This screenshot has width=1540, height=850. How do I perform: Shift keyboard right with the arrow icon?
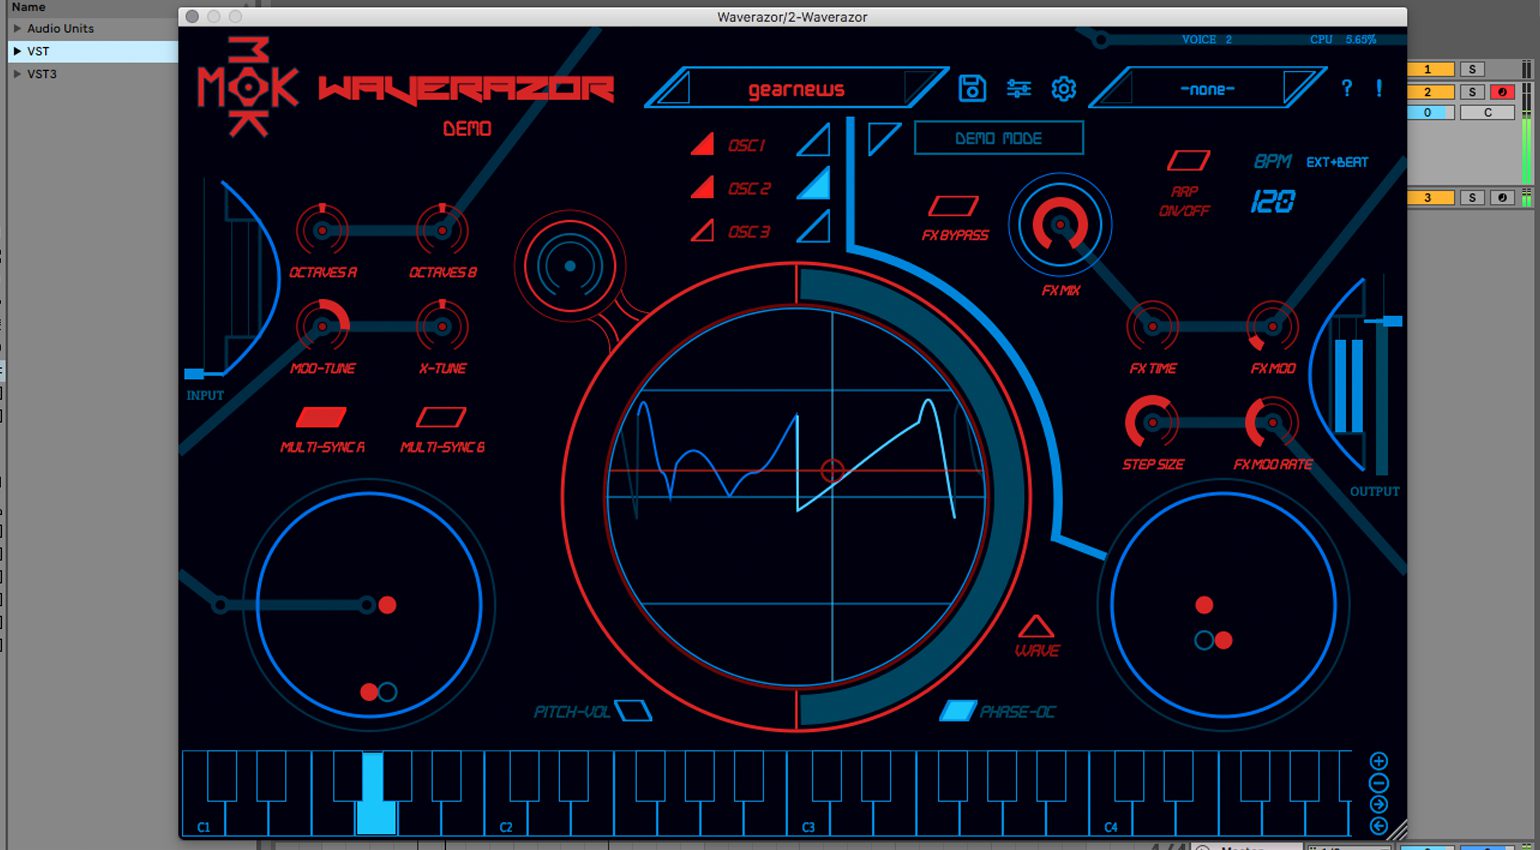click(1378, 805)
